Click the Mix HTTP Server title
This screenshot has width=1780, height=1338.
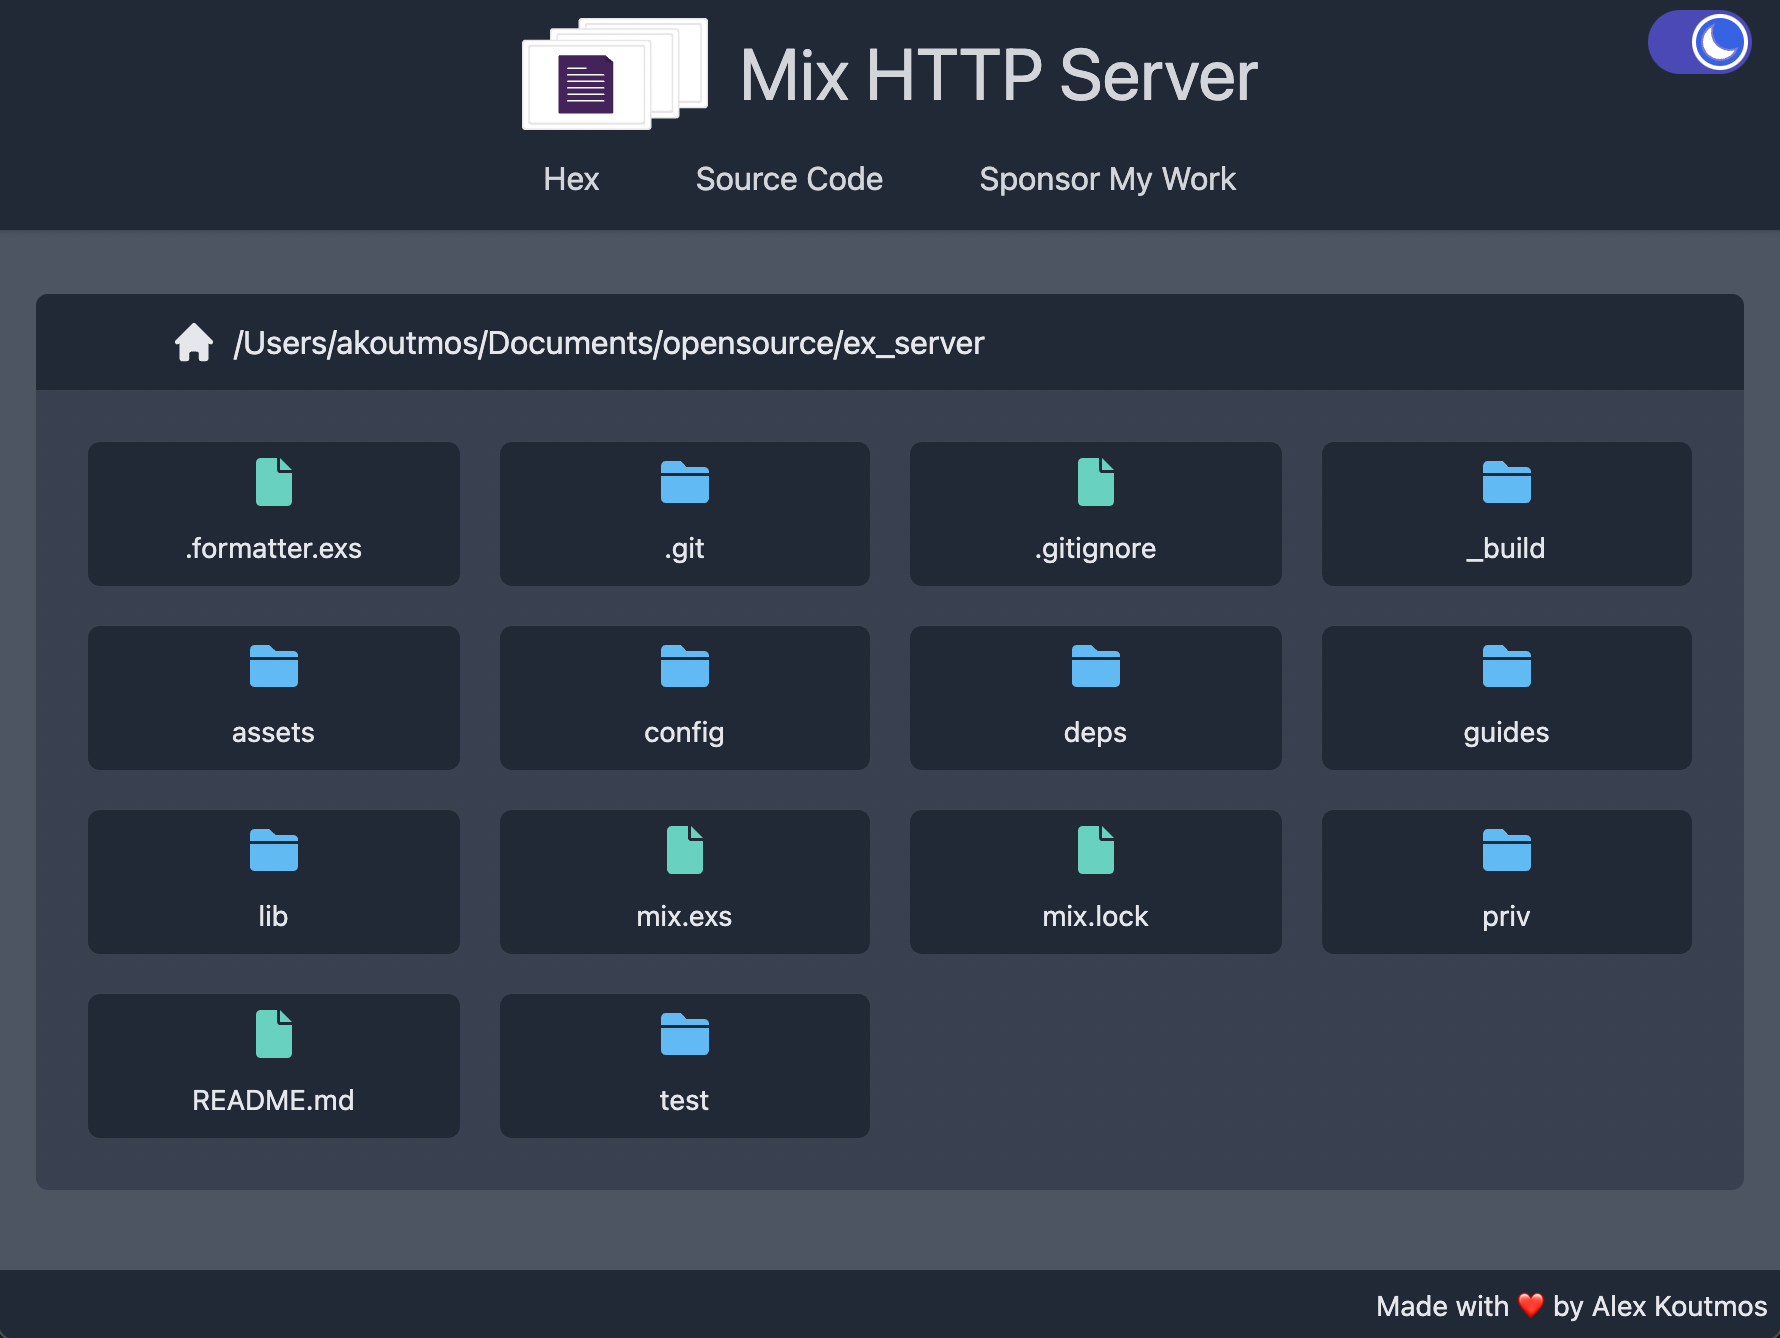999,75
